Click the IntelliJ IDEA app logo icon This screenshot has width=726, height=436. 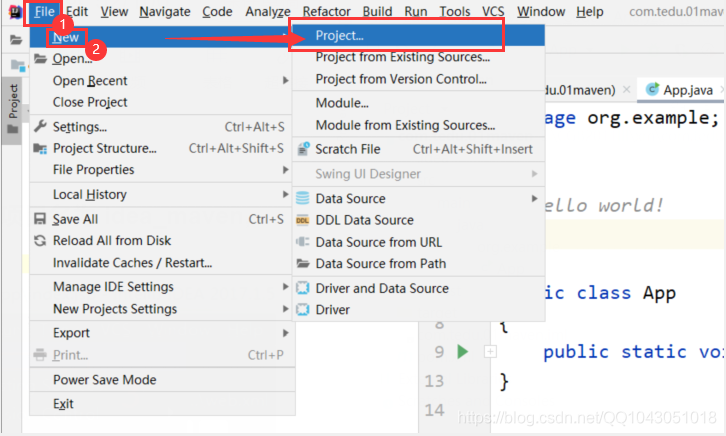tap(14, 12)
